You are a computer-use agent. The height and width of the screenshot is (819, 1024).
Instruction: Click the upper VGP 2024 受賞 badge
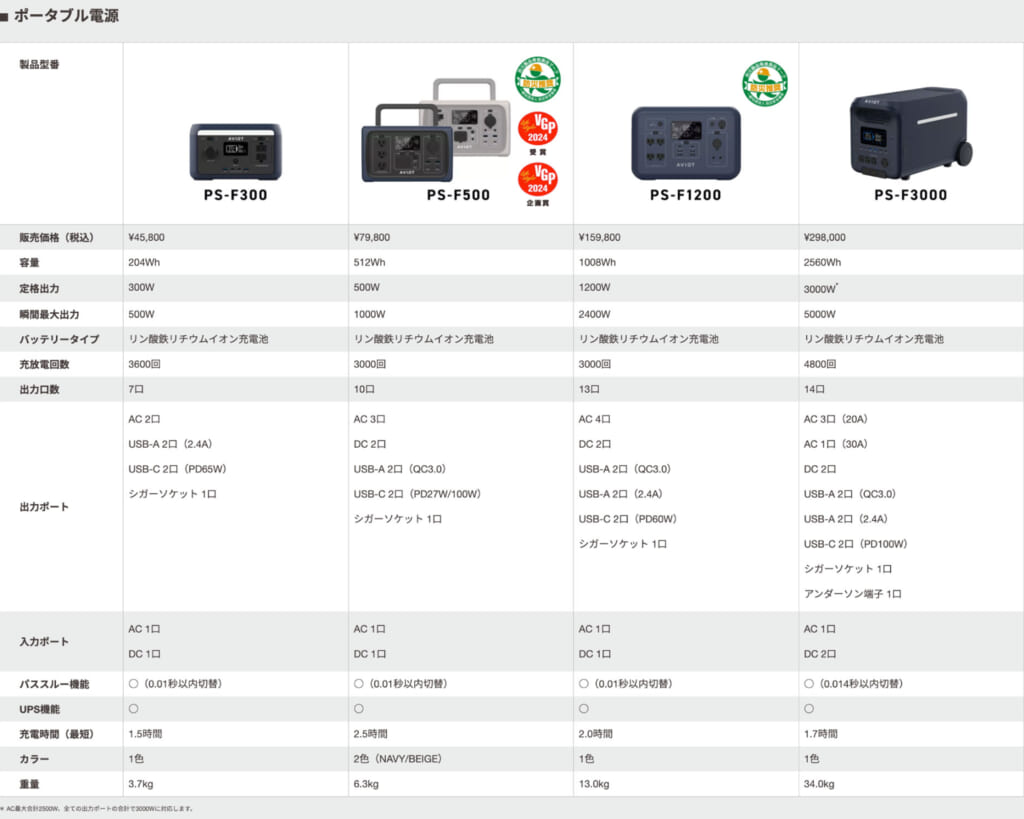537,133
